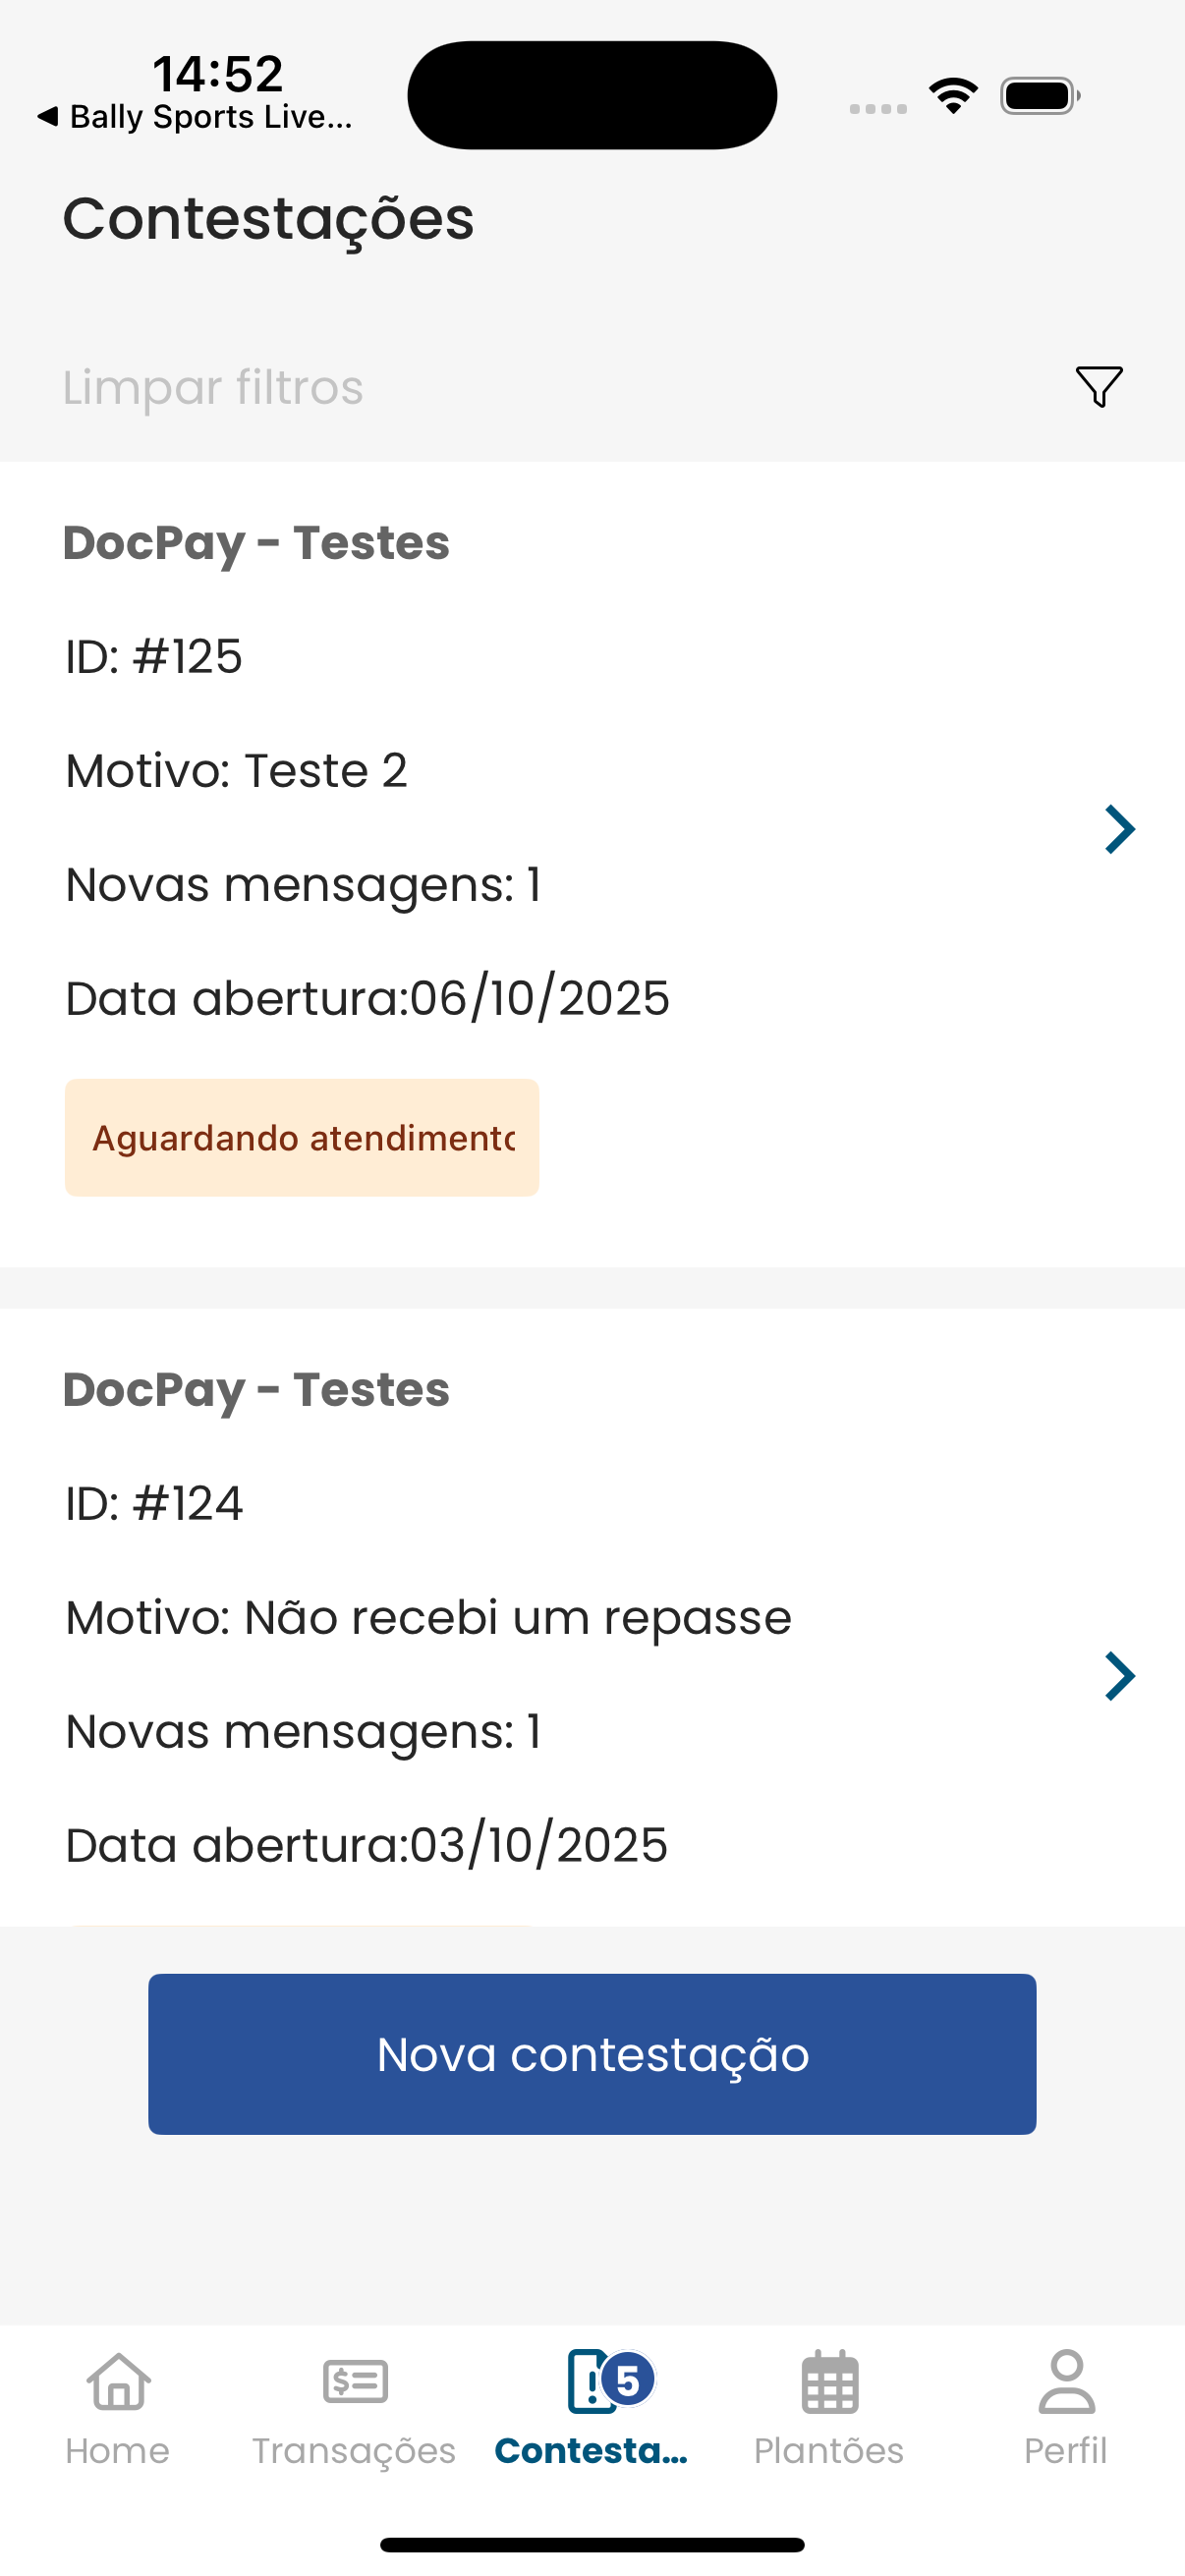Viewport: 1185px width, 2576px height.
Task: Switch to the Perfil tab label
Action: pyautogui.click(x=1066, y=2451)
